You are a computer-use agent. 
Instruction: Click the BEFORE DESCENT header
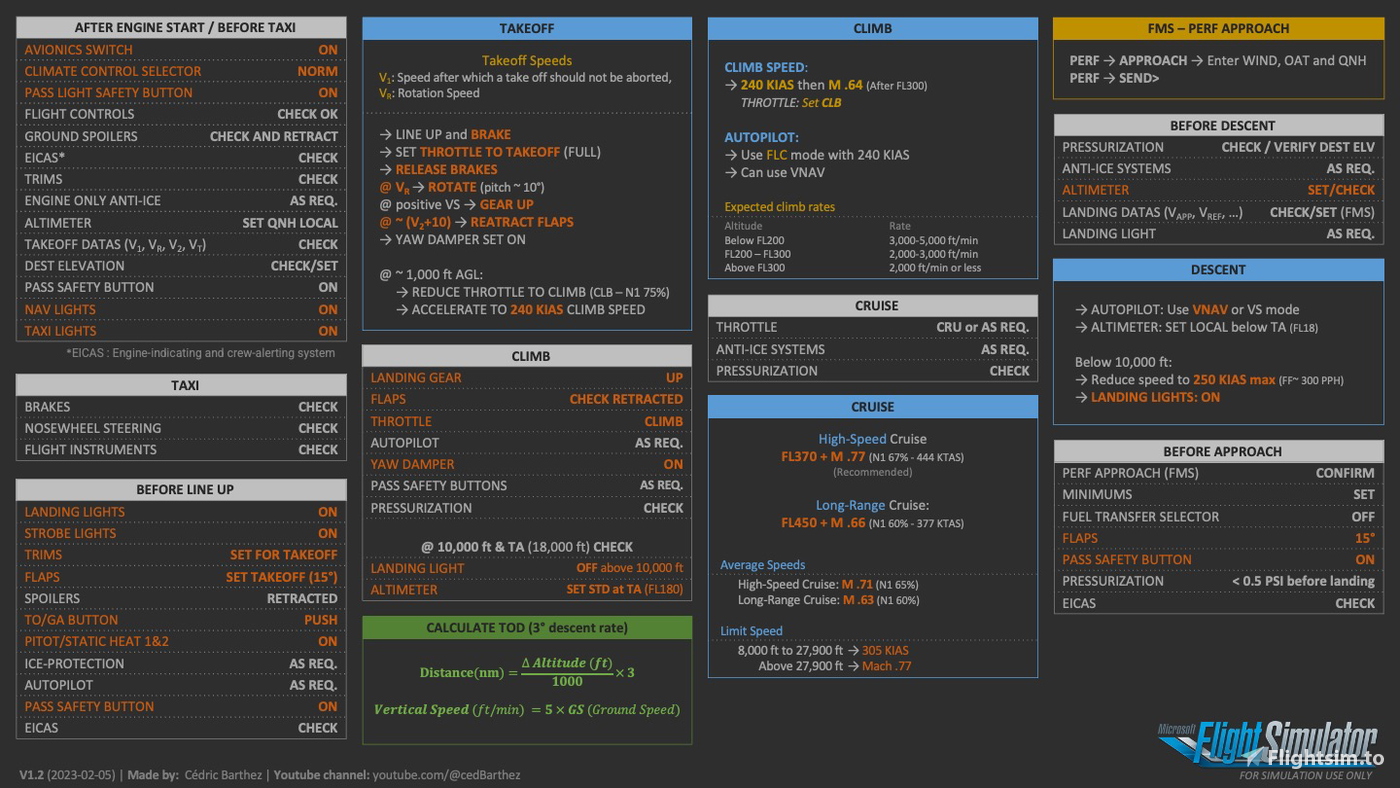tap(1222, 126)
